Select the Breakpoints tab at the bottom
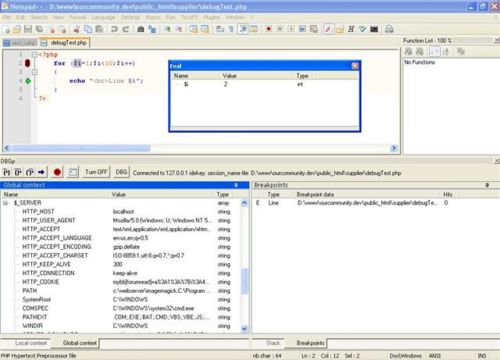500x360 pixels. (x=310, y=343)
